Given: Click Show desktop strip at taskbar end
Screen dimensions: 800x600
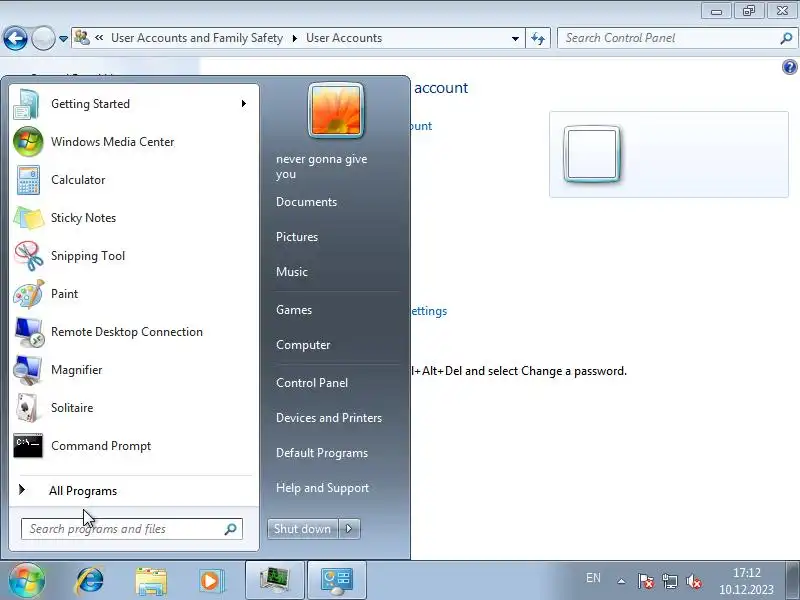Looking at the screenshot, I should coord(792,580).
